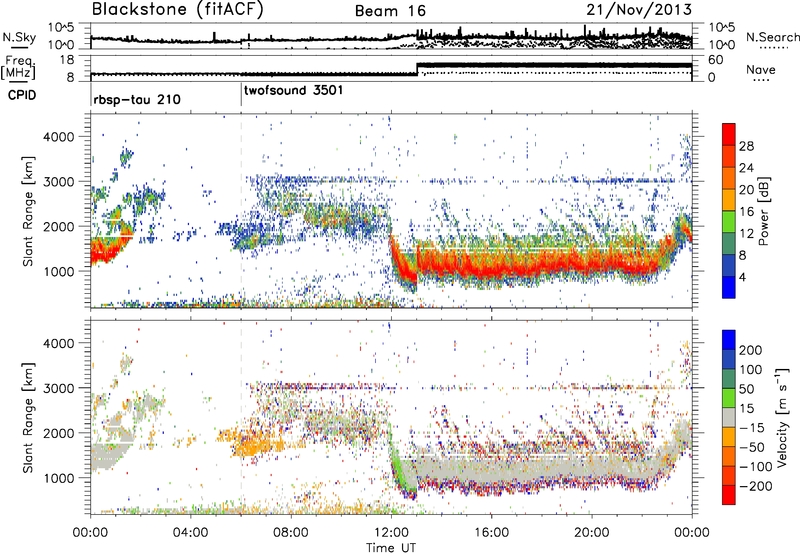Select the "1000" tick of the Velocity panel
The height and width of the screenshot is (554, 800).
coord(58,478)
